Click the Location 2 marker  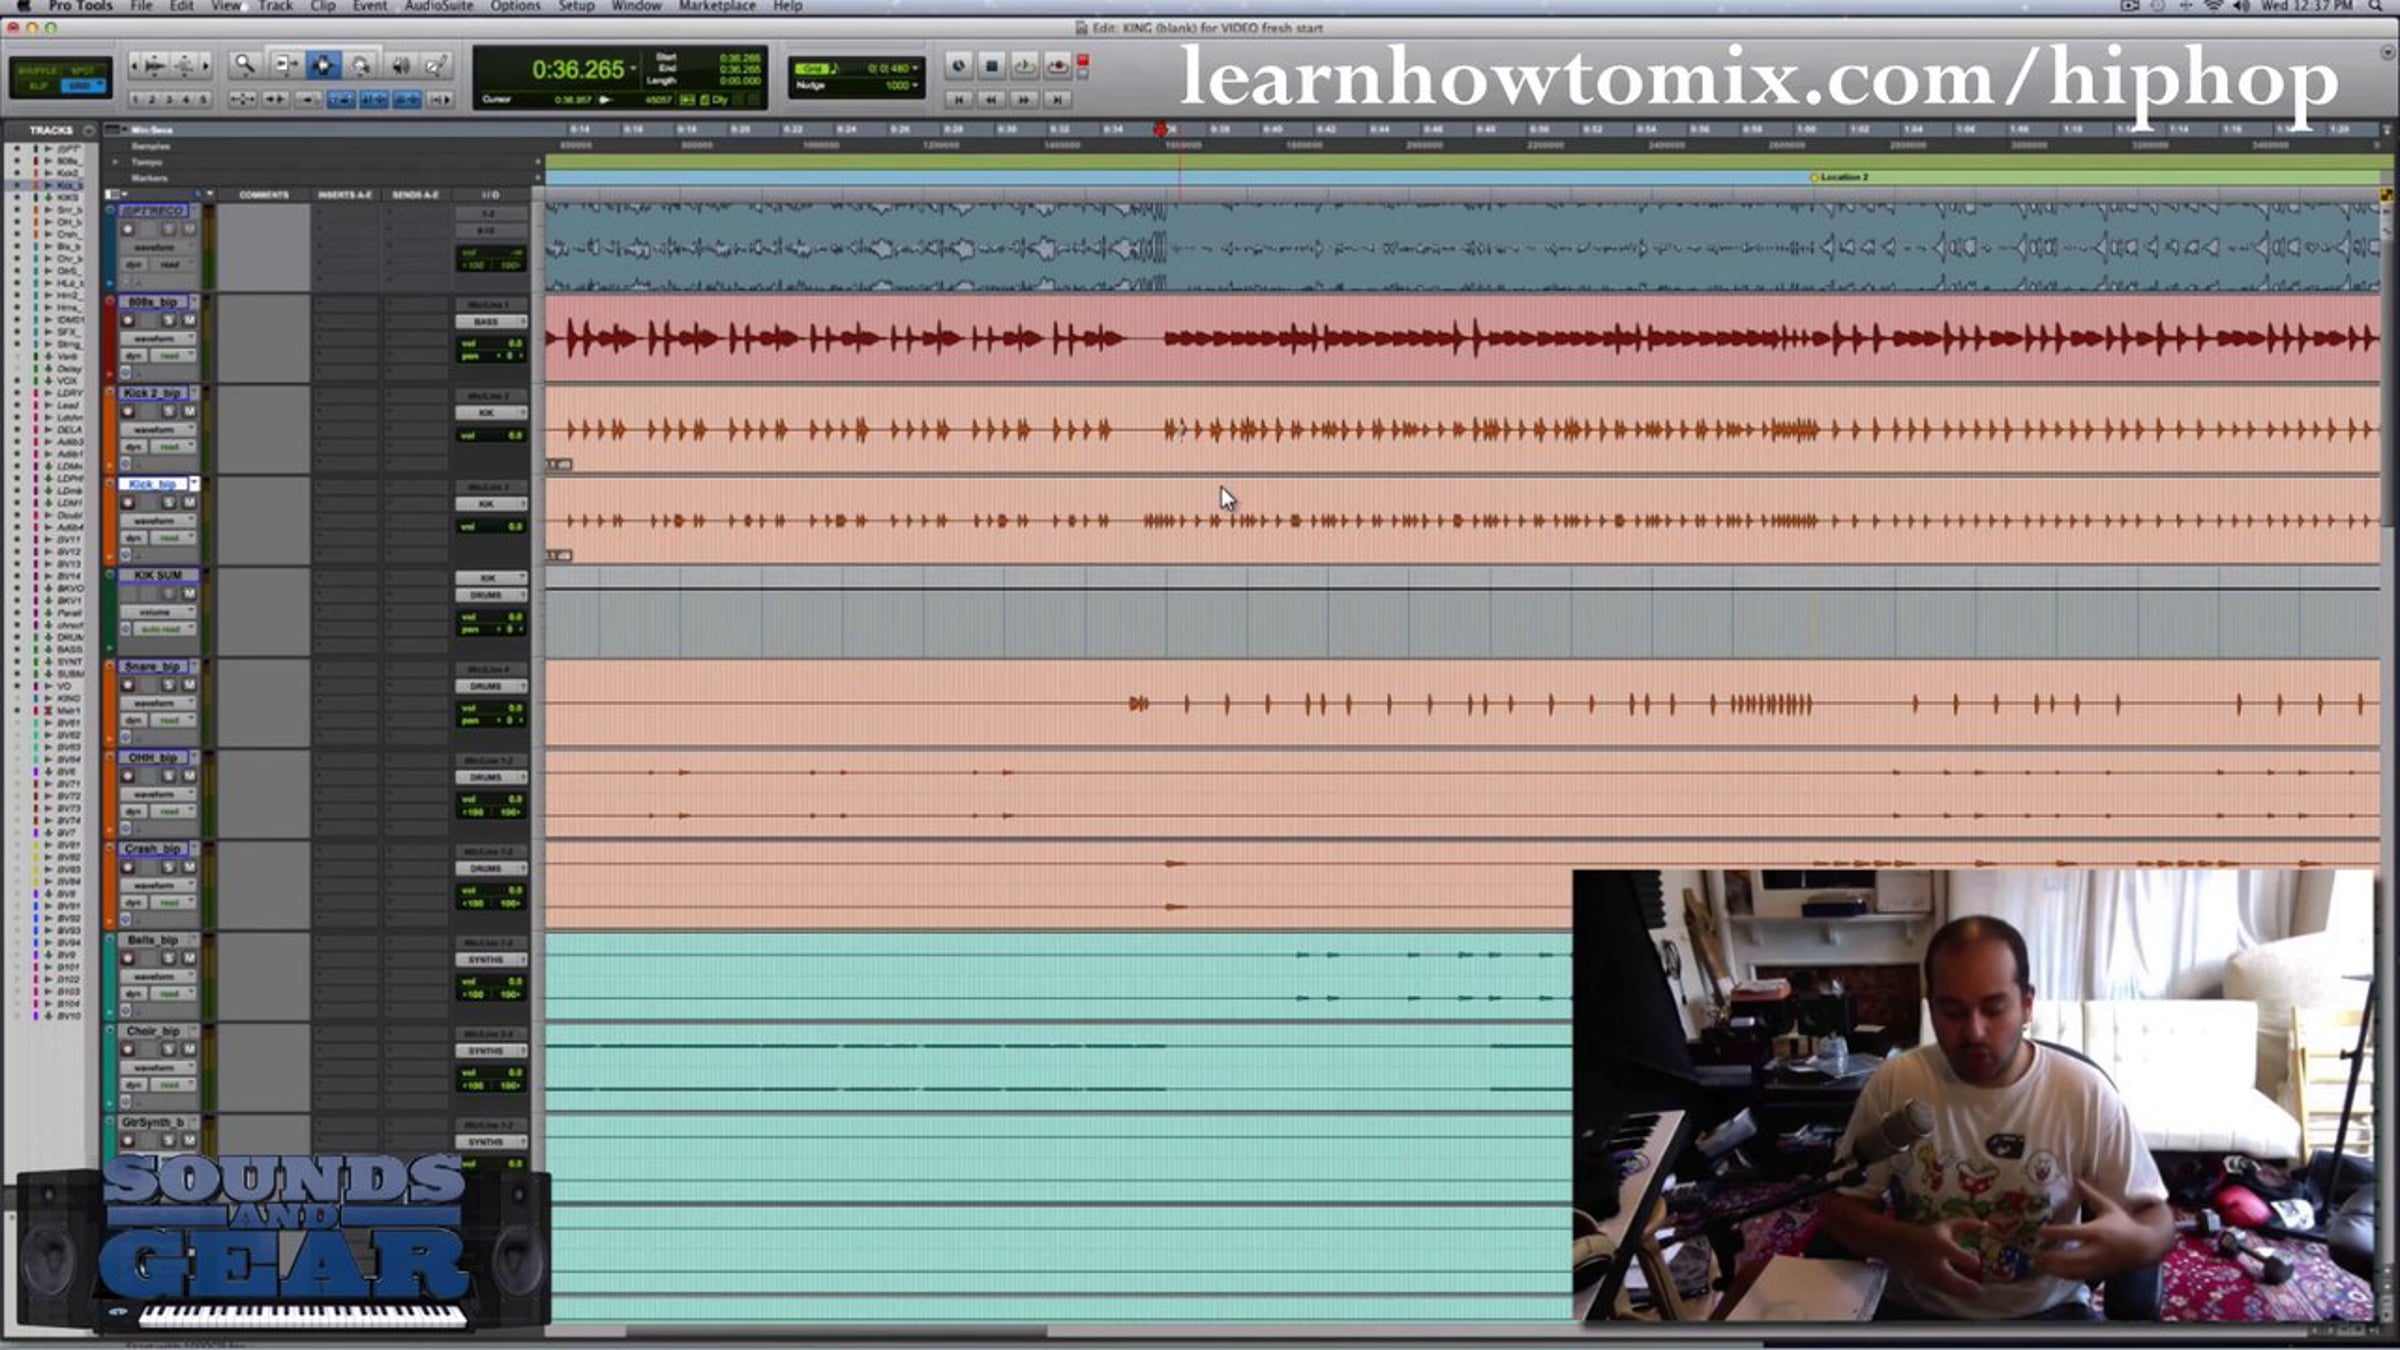coord(1840,177)
